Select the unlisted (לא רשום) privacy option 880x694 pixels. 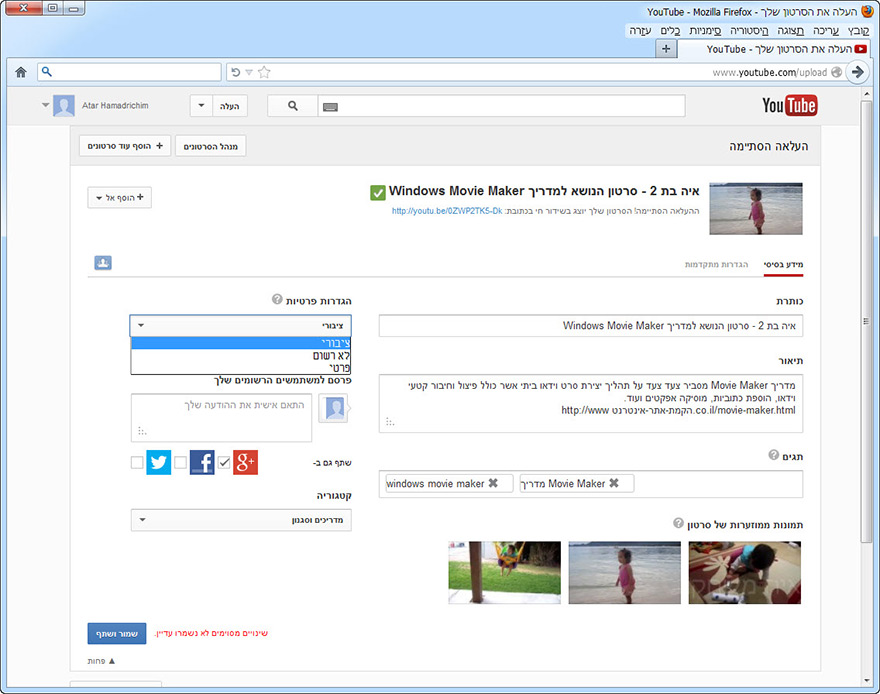241,355
